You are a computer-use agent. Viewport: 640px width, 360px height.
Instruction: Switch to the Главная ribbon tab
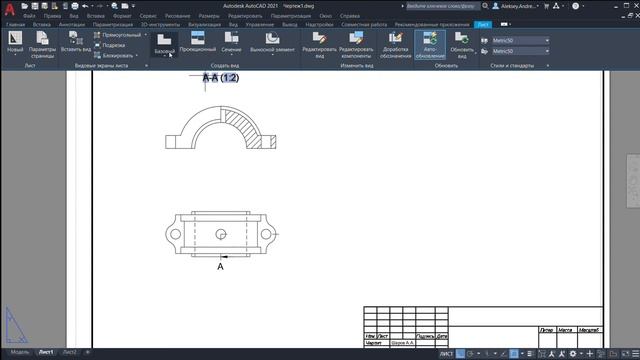tap(16, 24)
